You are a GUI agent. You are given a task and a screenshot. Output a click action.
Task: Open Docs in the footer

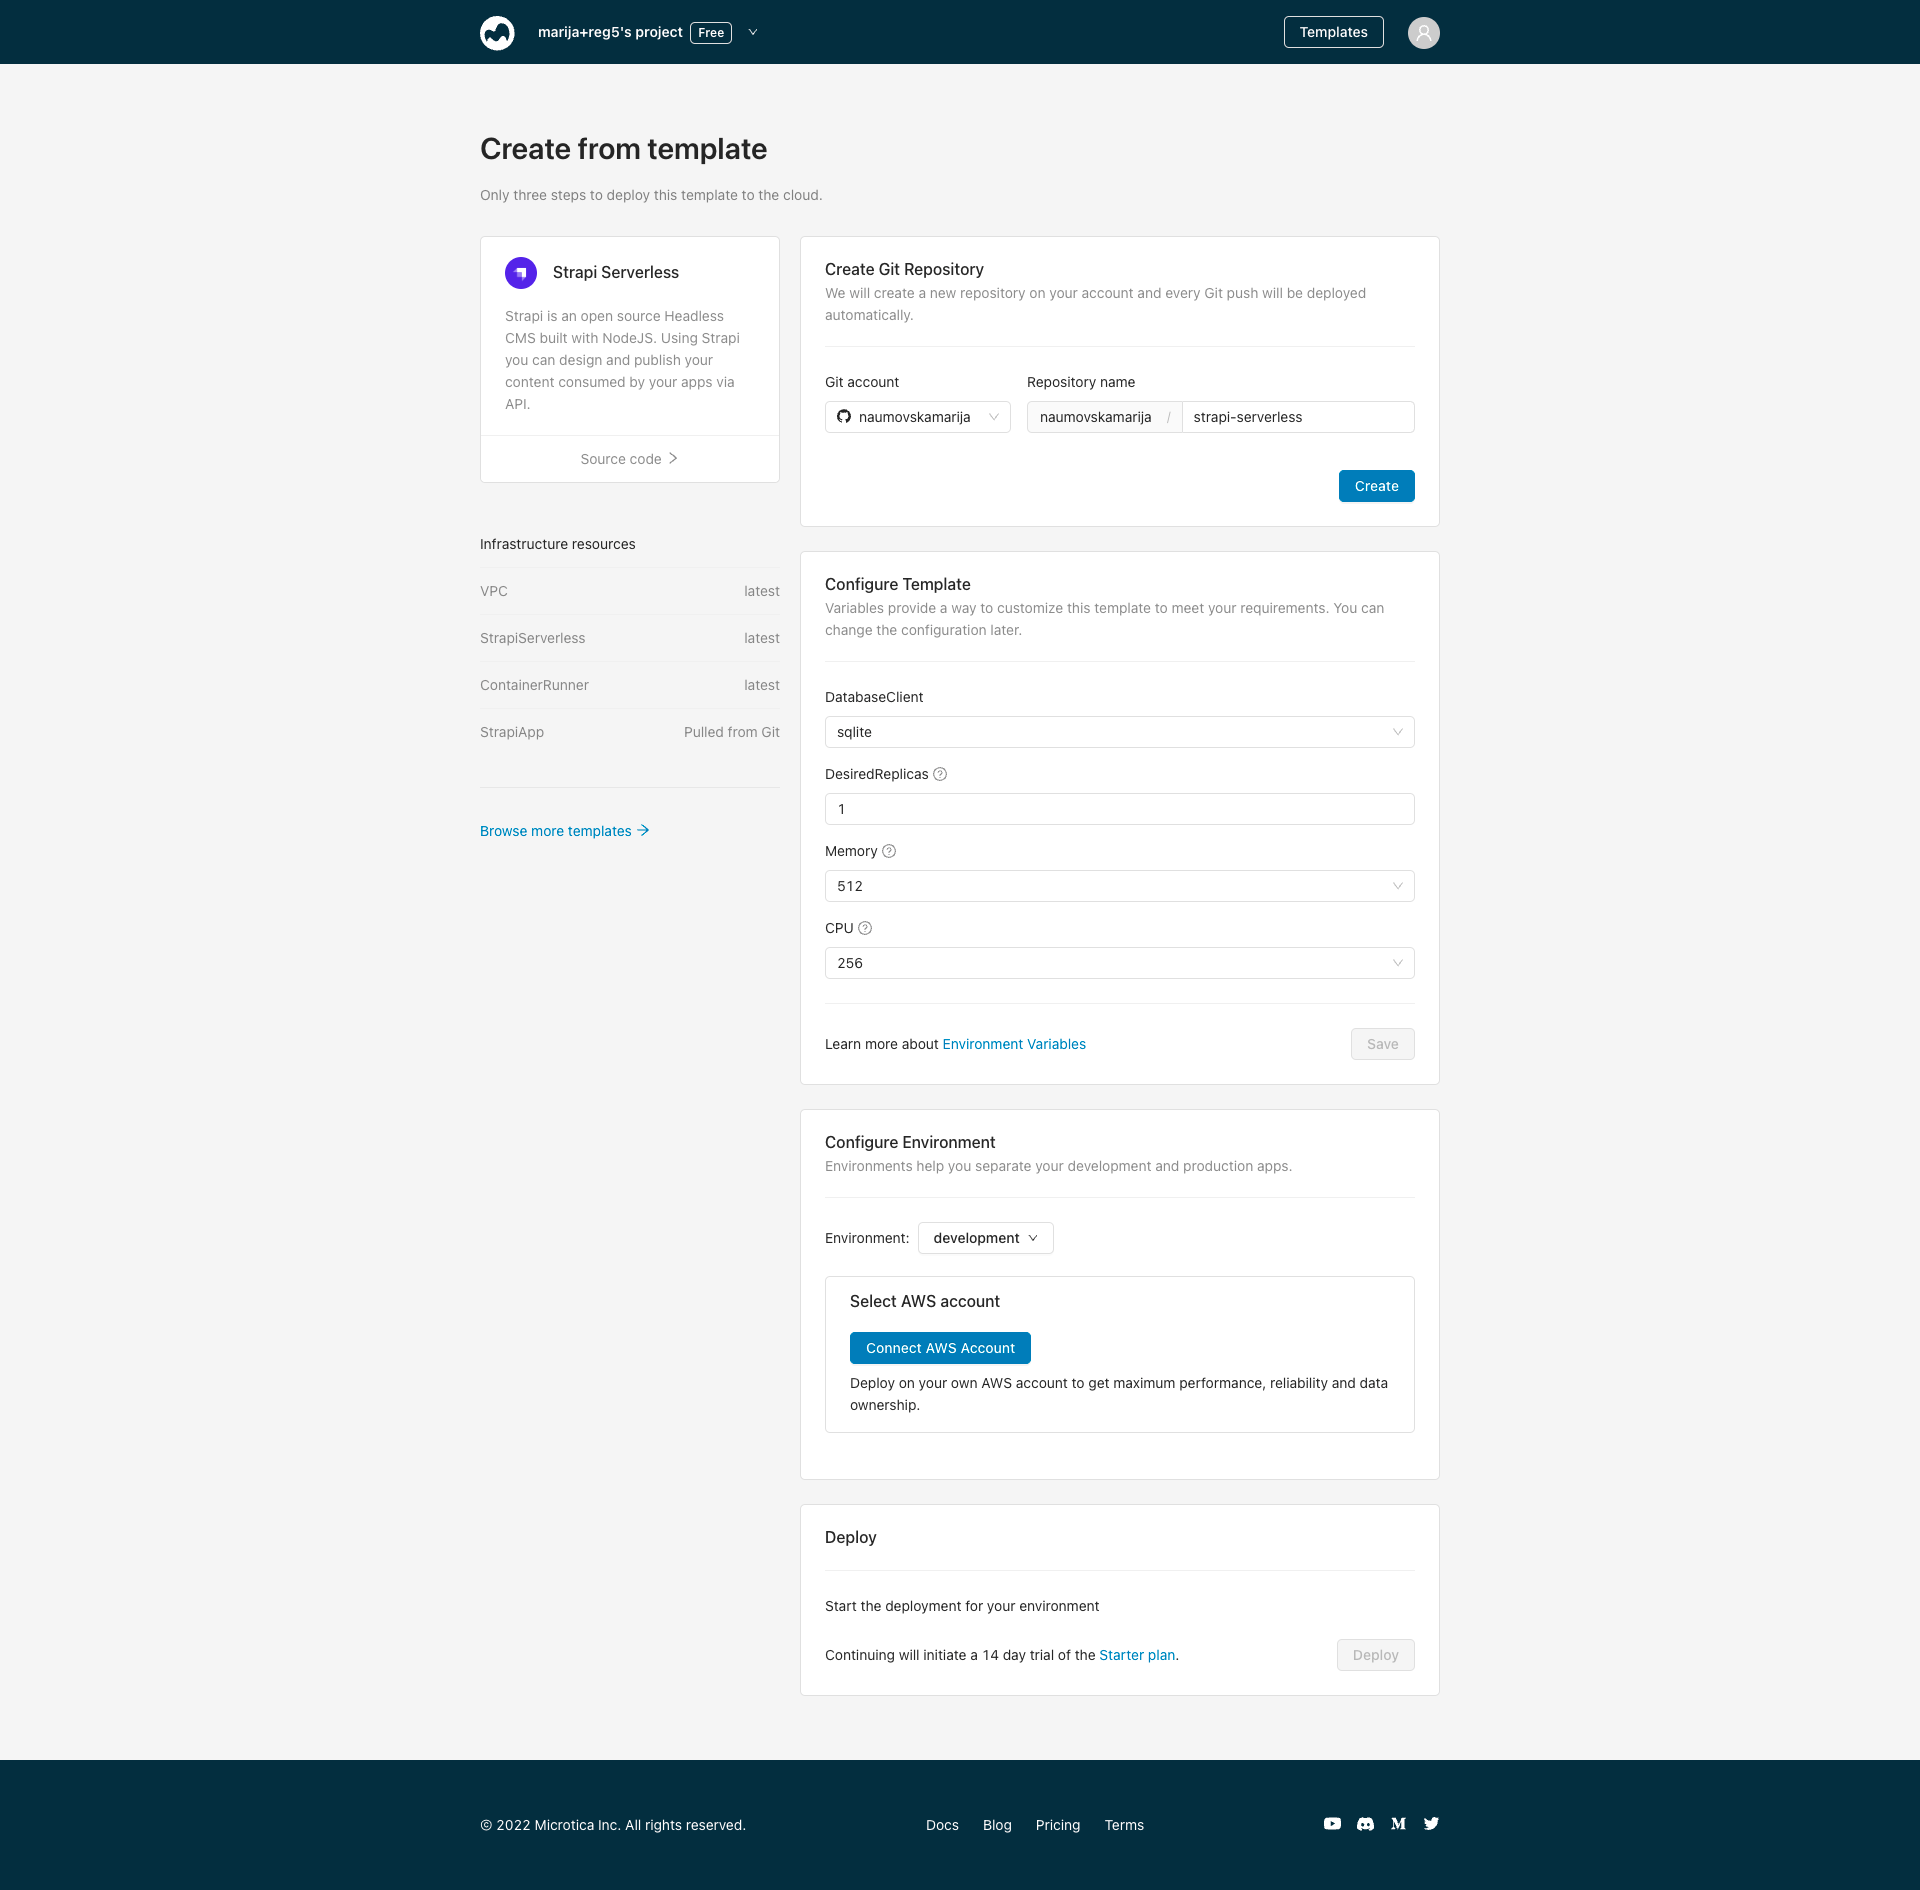942,1825
